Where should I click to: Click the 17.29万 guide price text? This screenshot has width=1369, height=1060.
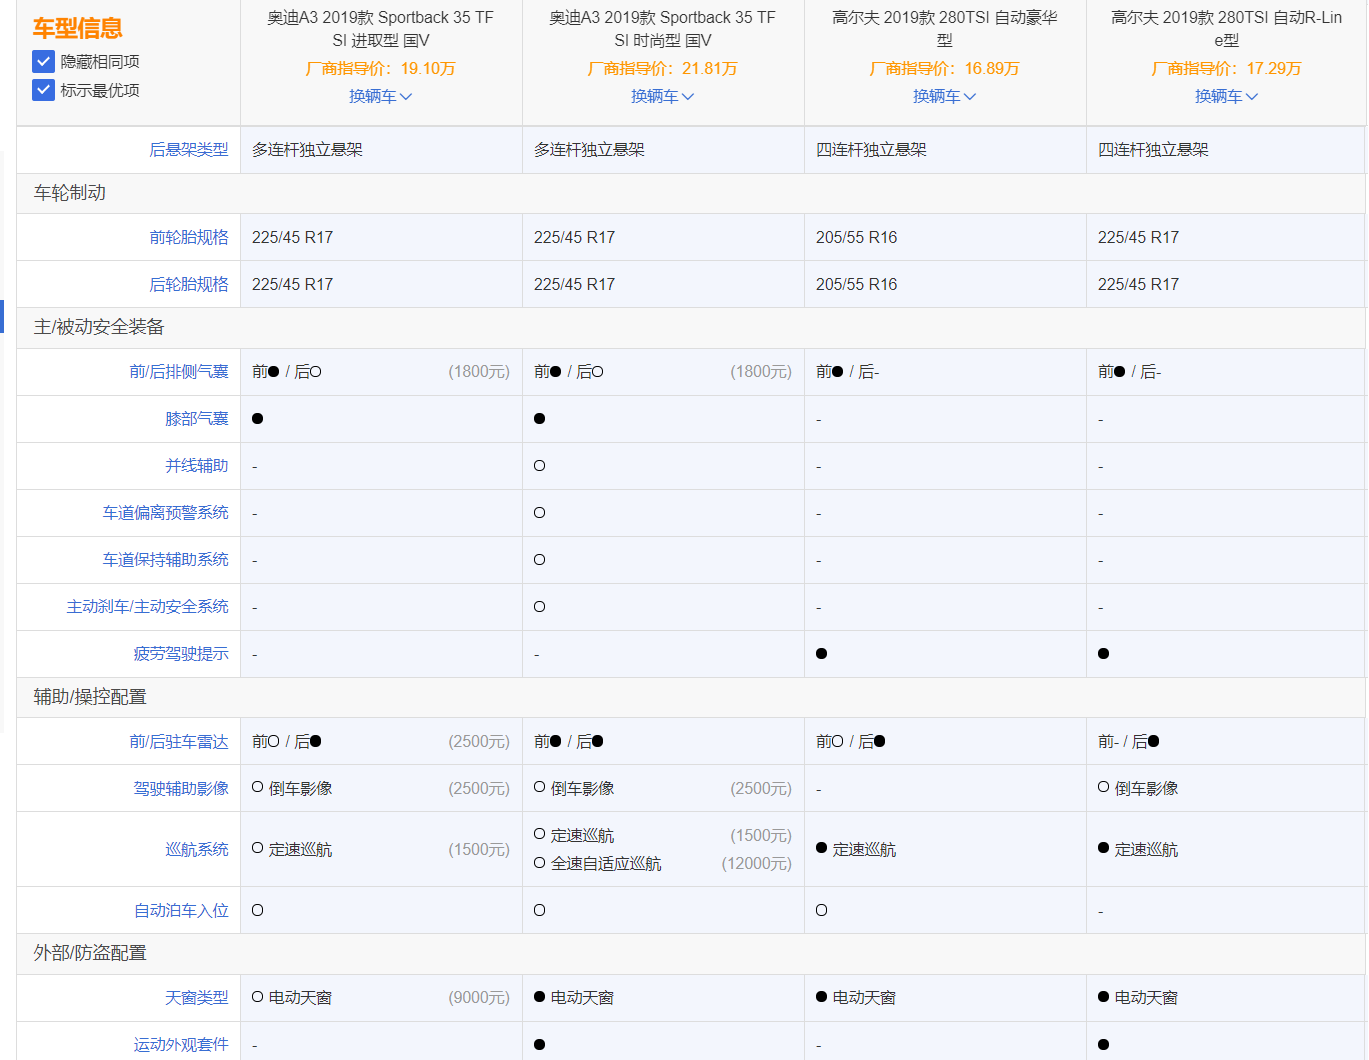click(1274, 69)
